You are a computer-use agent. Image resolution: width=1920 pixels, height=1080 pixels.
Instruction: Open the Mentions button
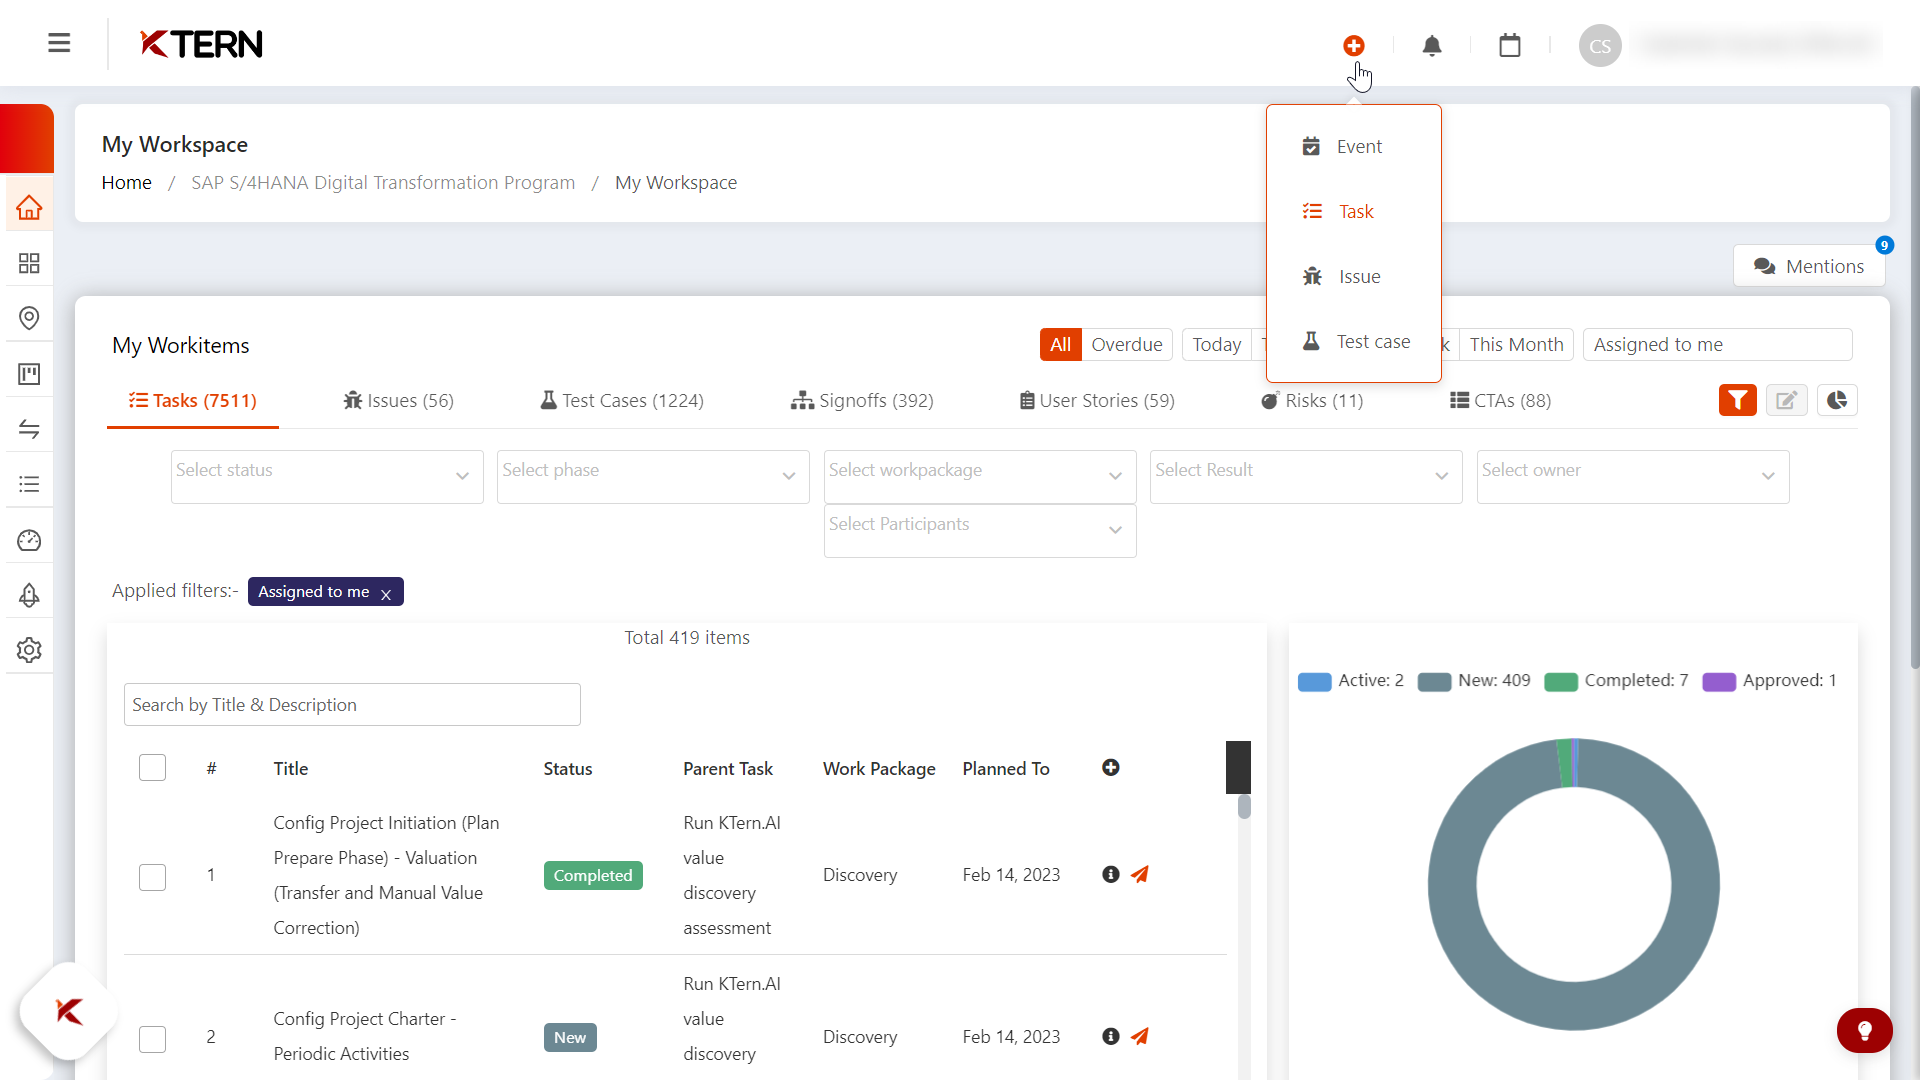point(1809,267)
